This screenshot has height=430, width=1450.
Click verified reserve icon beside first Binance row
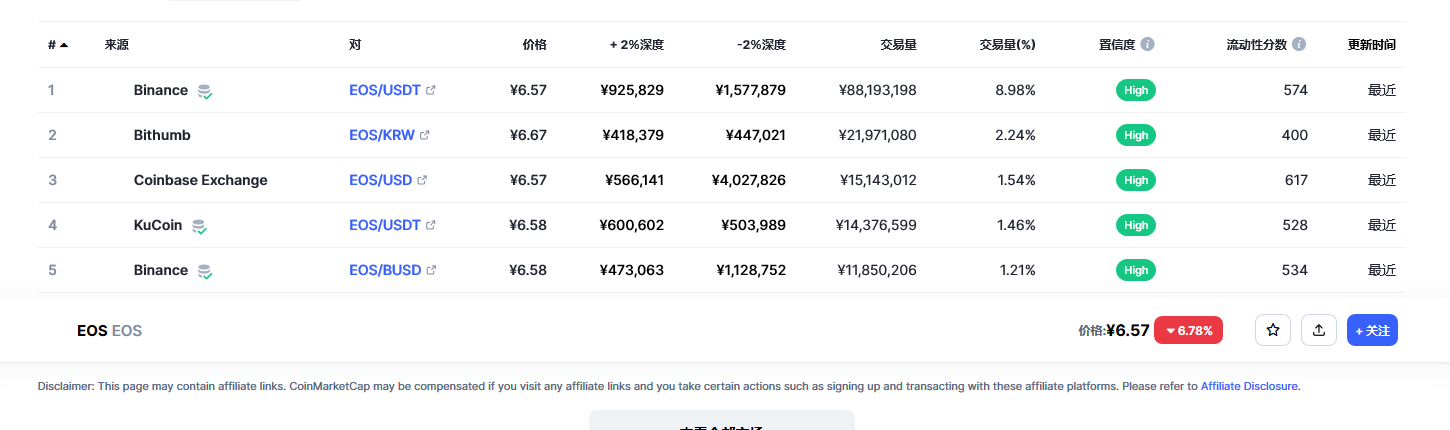[x=205, y=91]
